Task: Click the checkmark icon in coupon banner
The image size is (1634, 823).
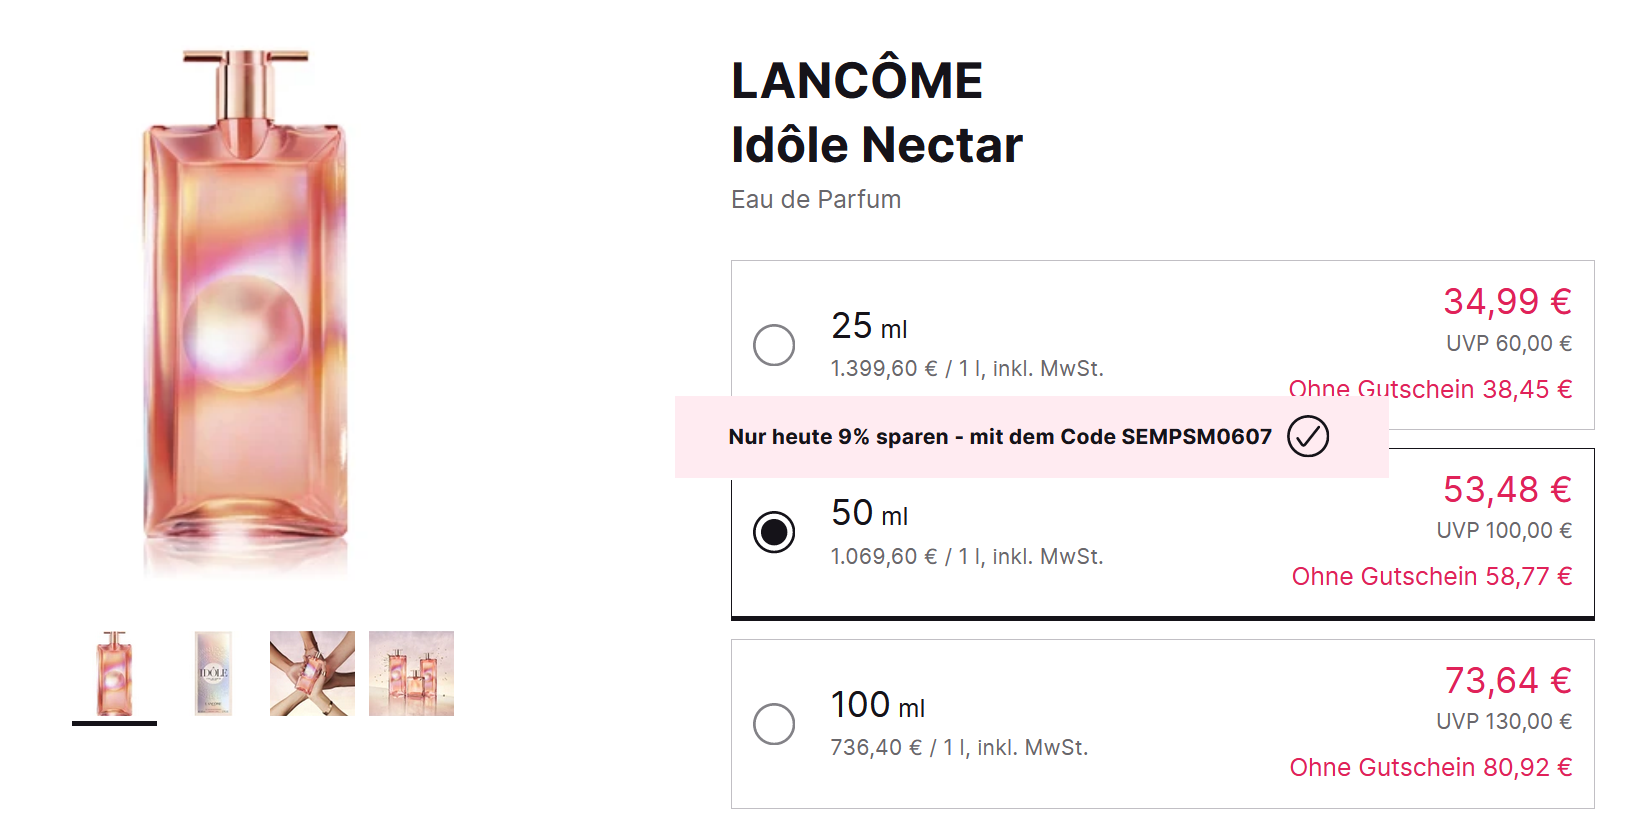Action: click(1308, 436)
